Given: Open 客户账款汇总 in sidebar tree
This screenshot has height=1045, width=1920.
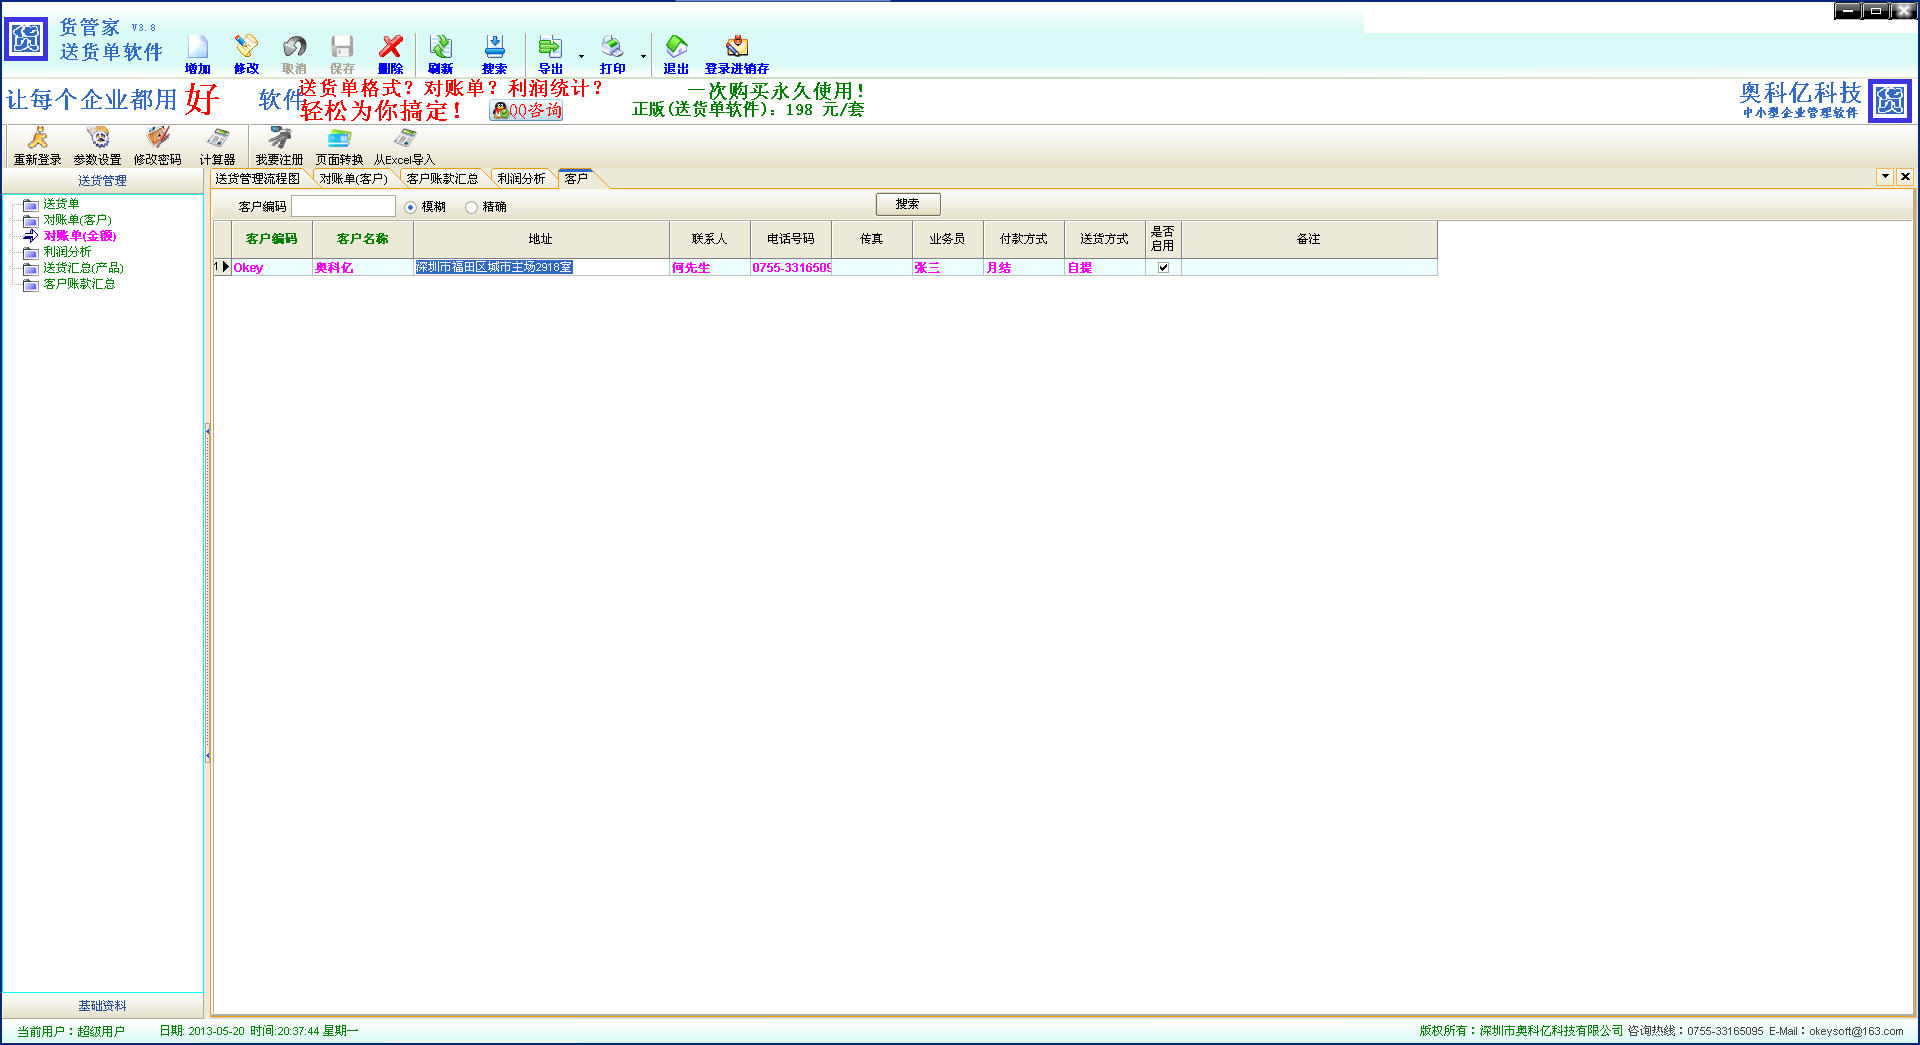Looking at the screenshot, I should point(79,284).
